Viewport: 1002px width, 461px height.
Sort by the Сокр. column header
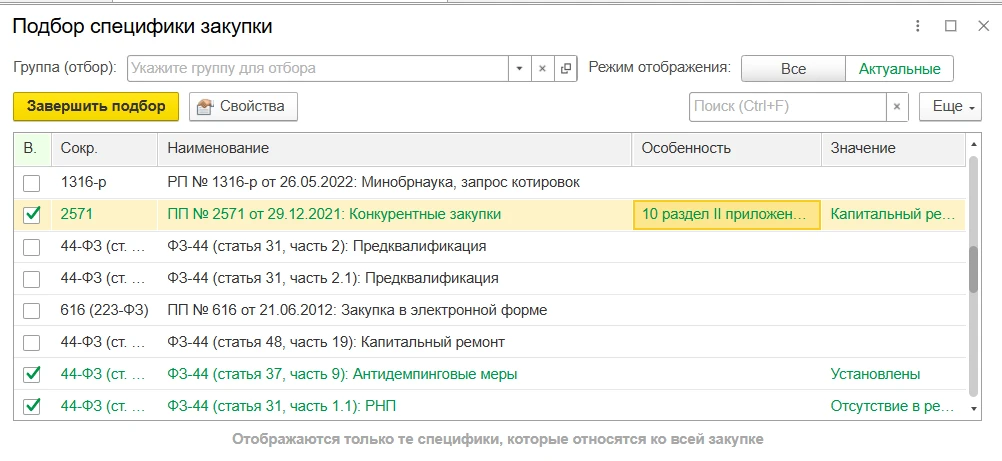coord(105,148)
